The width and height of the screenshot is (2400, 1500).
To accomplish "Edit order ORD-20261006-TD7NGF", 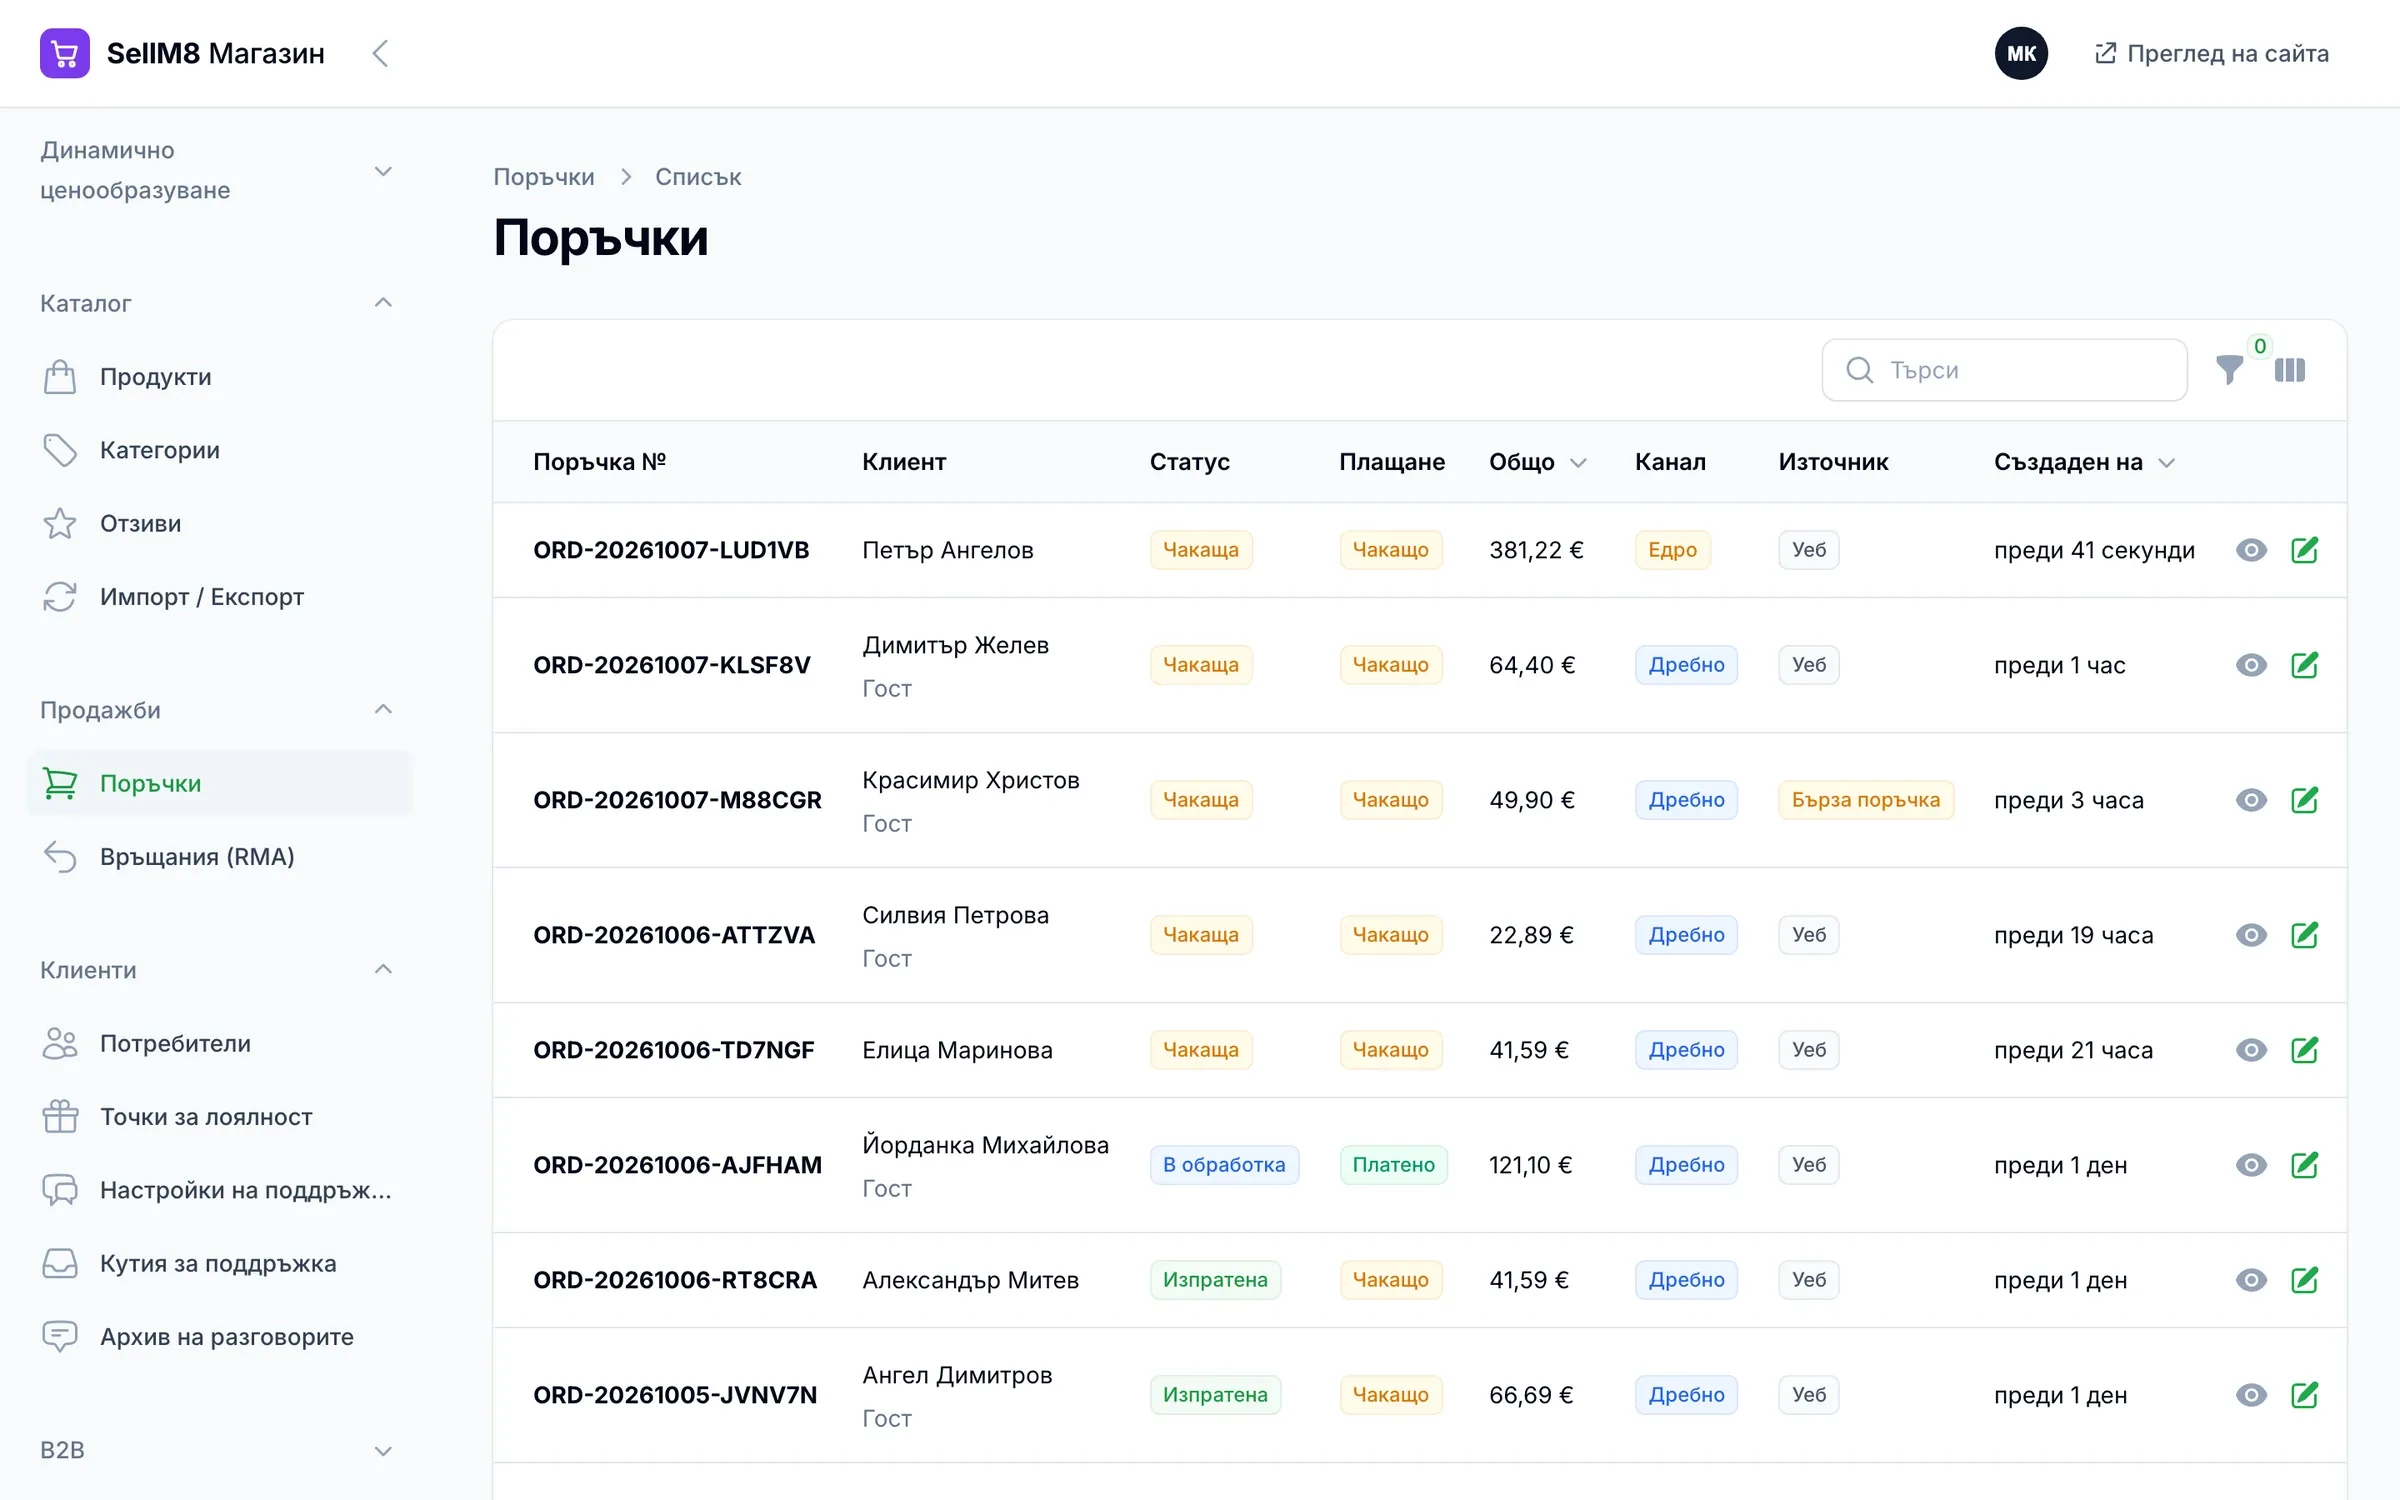I will (x=2304, y=1050).
